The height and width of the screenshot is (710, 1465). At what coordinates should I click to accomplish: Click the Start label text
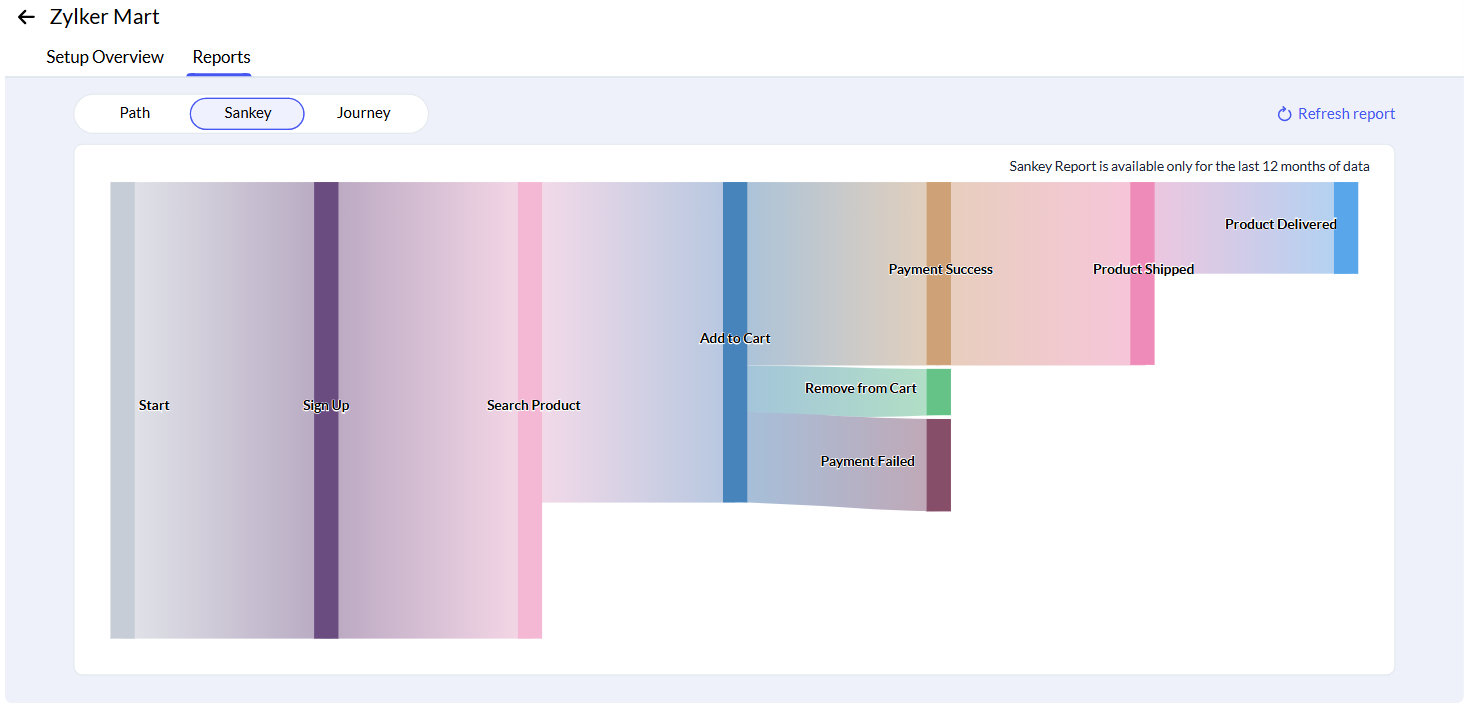tap(154, 405)
